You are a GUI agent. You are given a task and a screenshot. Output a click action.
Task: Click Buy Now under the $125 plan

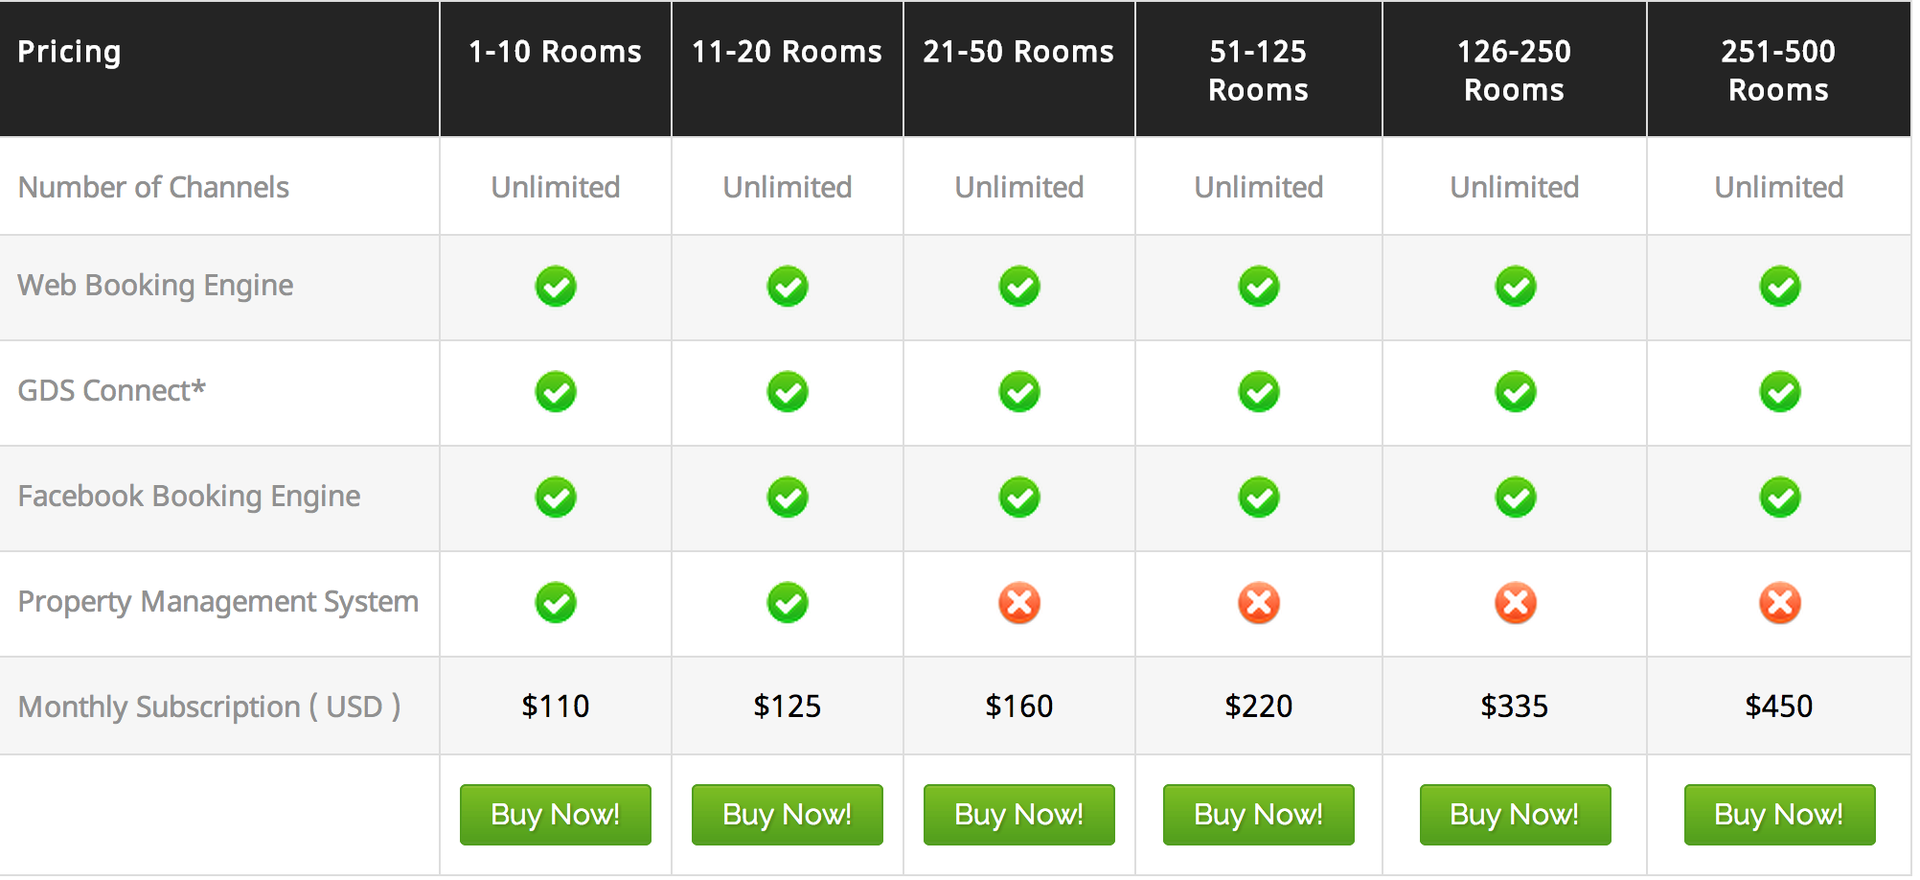pos(787,815)
